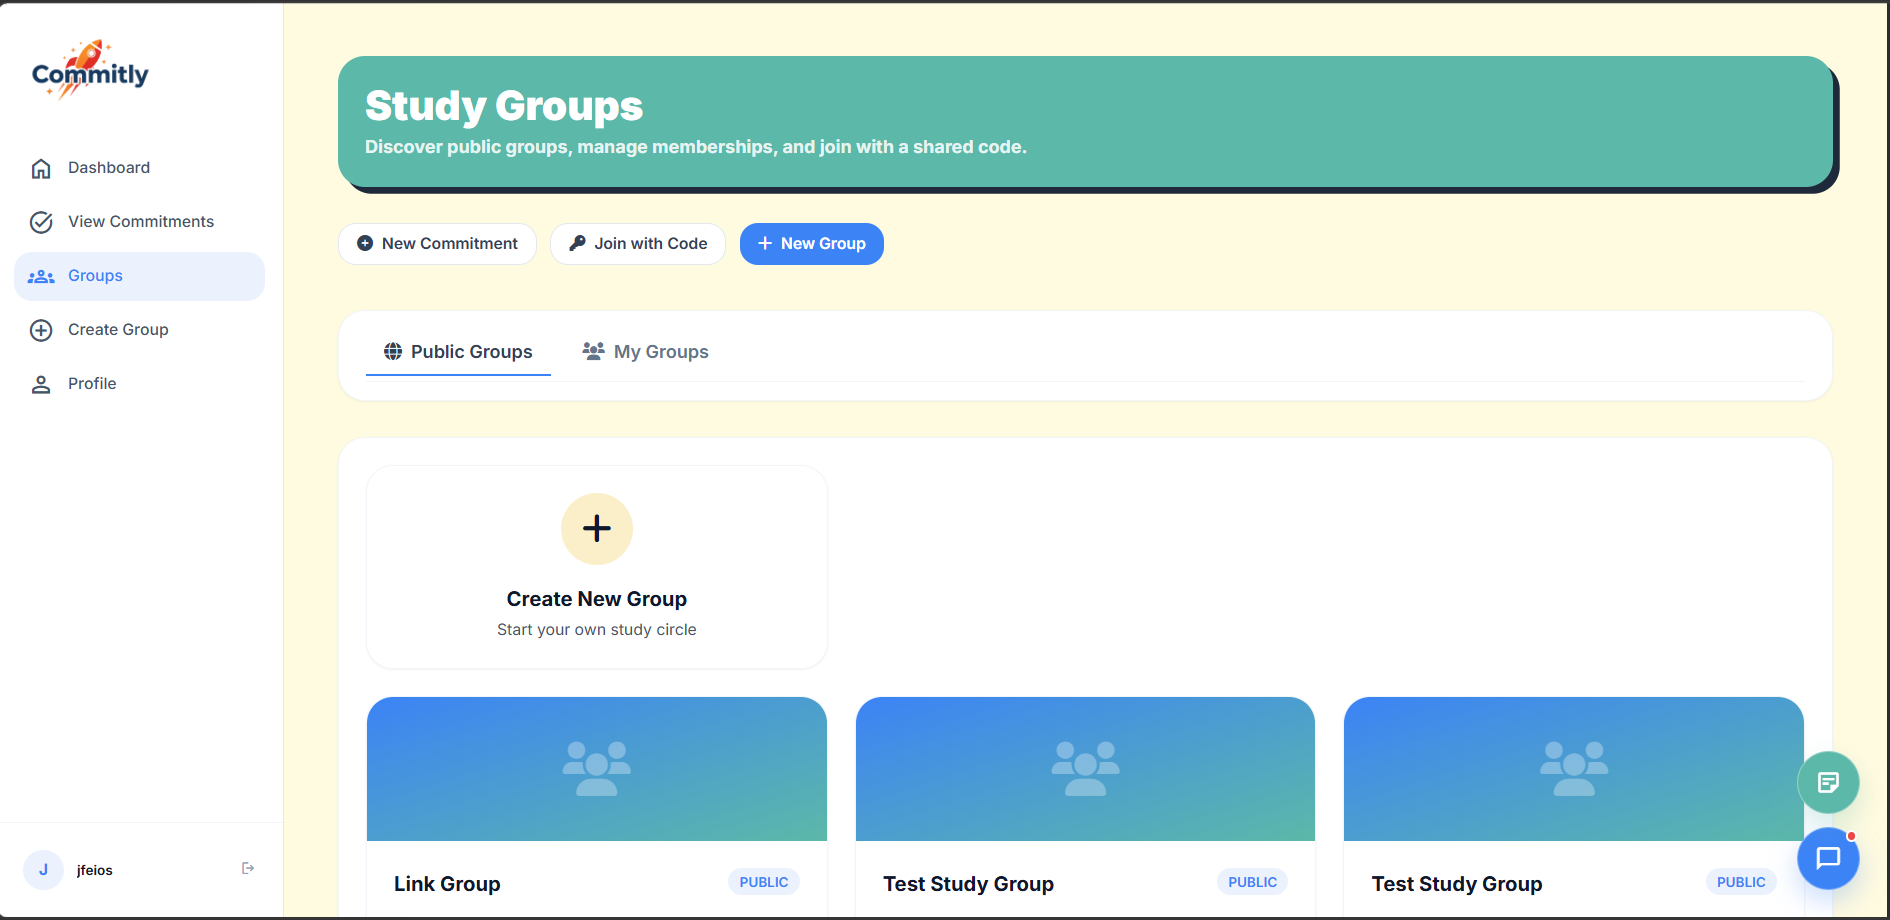Screen dimensions: 1890x920
Task: Click the View Commitments checkmark icon
Action: pos(41,222)
